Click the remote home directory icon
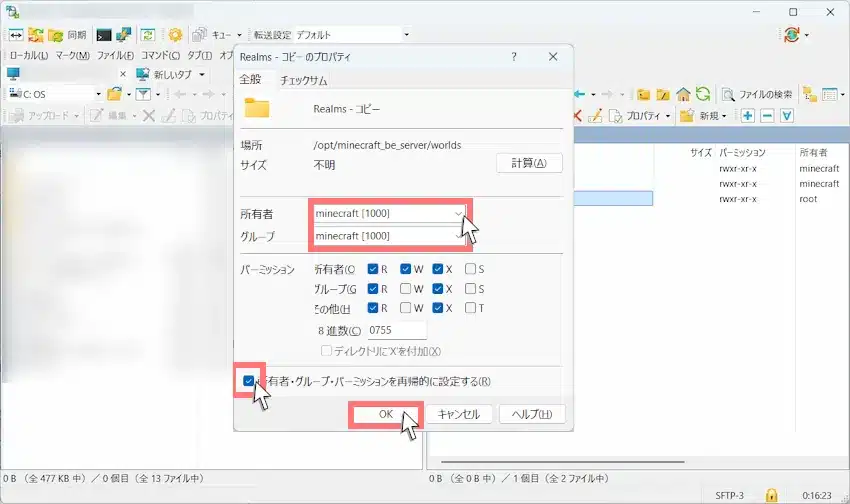850x504 pixels. (683, 94)
